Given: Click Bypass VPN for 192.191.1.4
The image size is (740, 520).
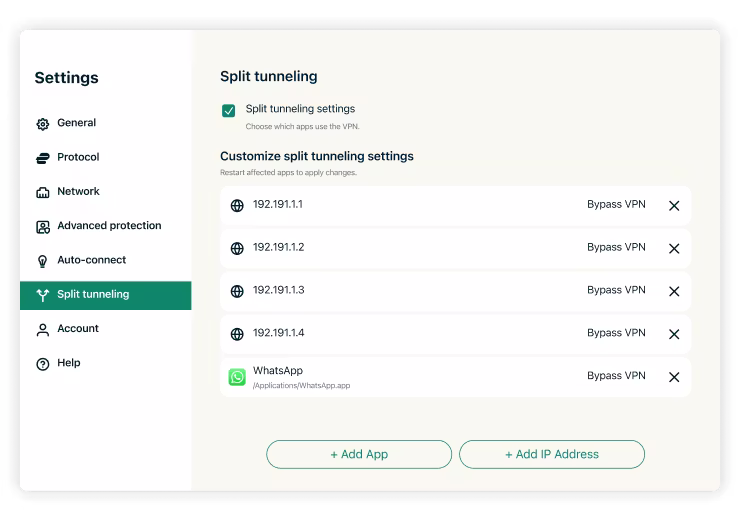Looking at the screenshot, I should click(616, 333).
